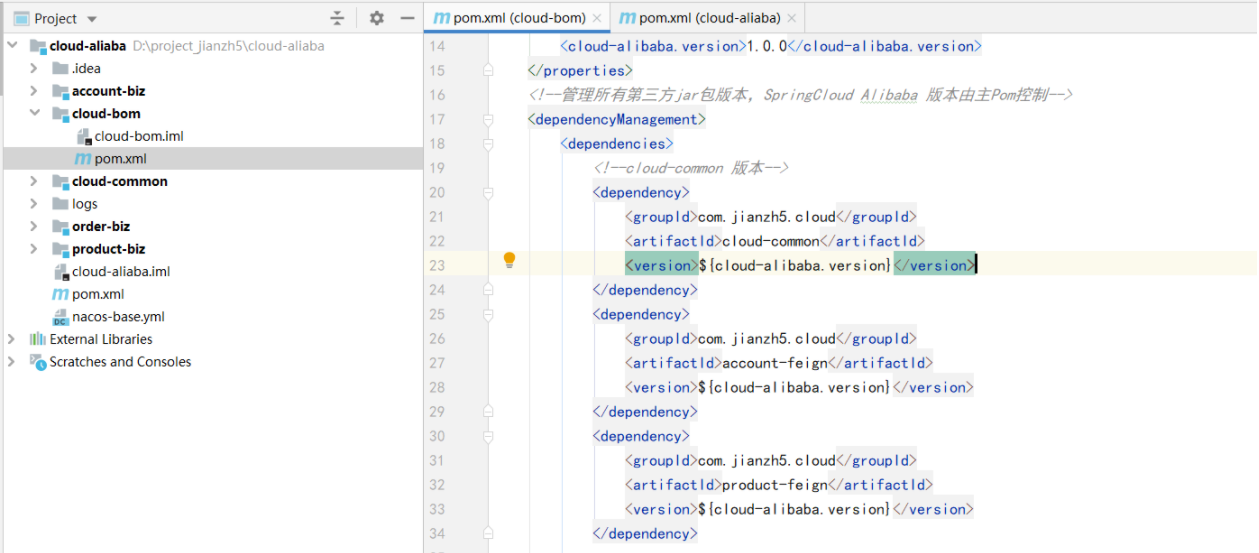
Task: Click the External Libraries icon
Action: pos(38,339)
